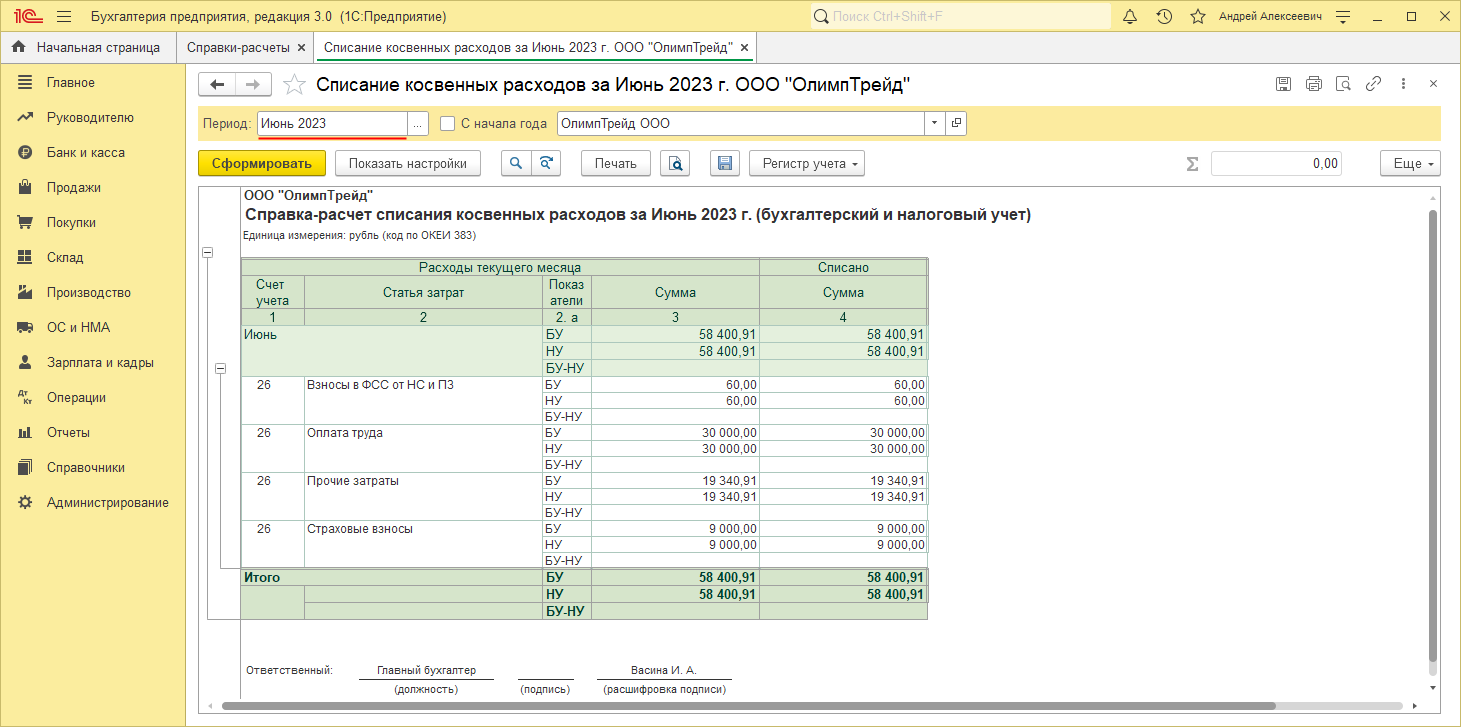Click the period field 'Июнь 2023'
The image size is (1461, 727).
click(332, 124)
